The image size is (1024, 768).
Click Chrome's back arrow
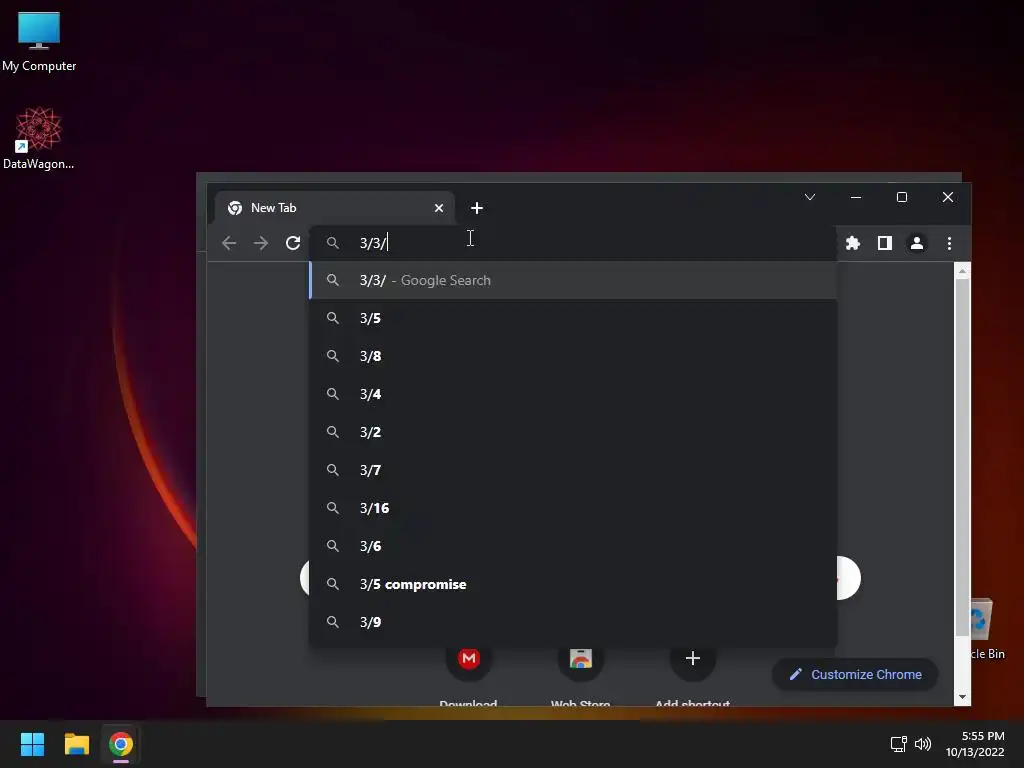[x=229, y=244]
